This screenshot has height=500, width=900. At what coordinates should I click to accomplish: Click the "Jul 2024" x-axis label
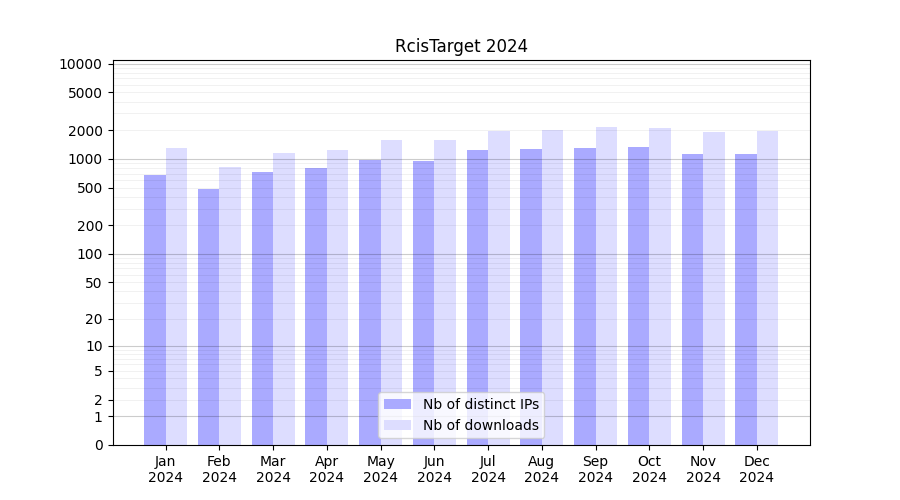coord(488,469)
